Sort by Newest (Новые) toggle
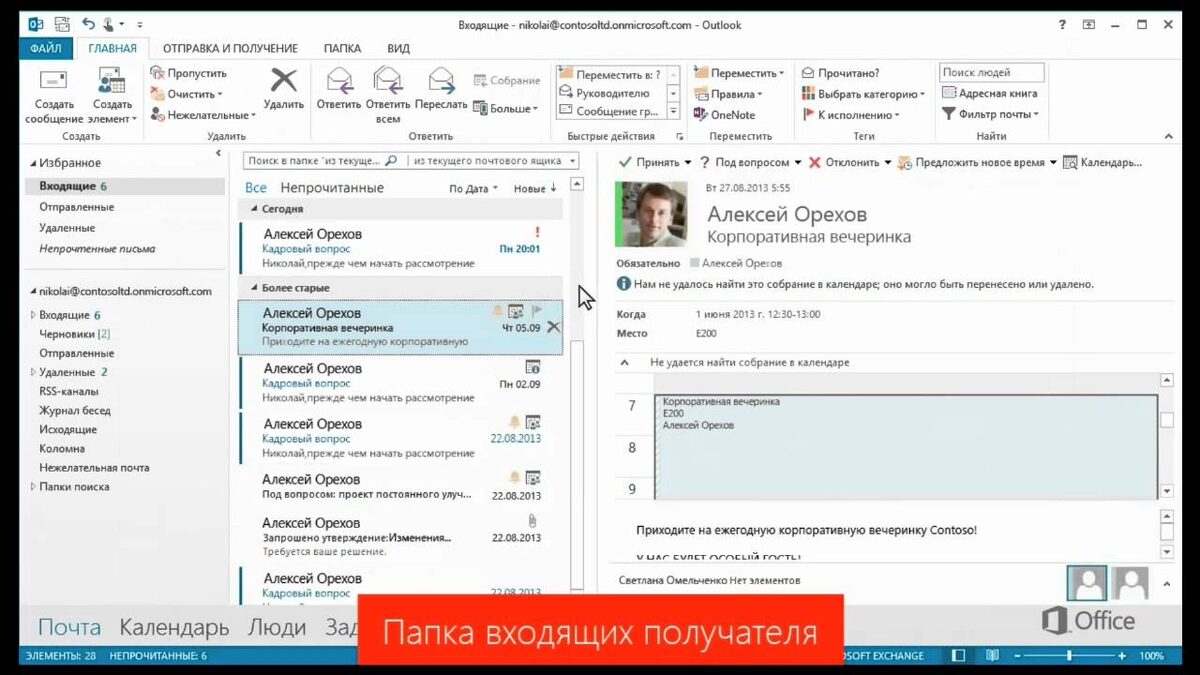The image size is (1200, 675). click(x=535, y=188)
